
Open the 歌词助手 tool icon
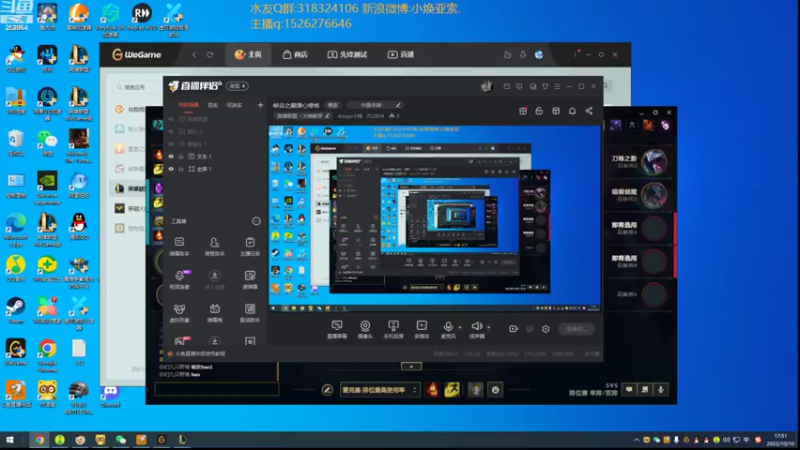249,312
